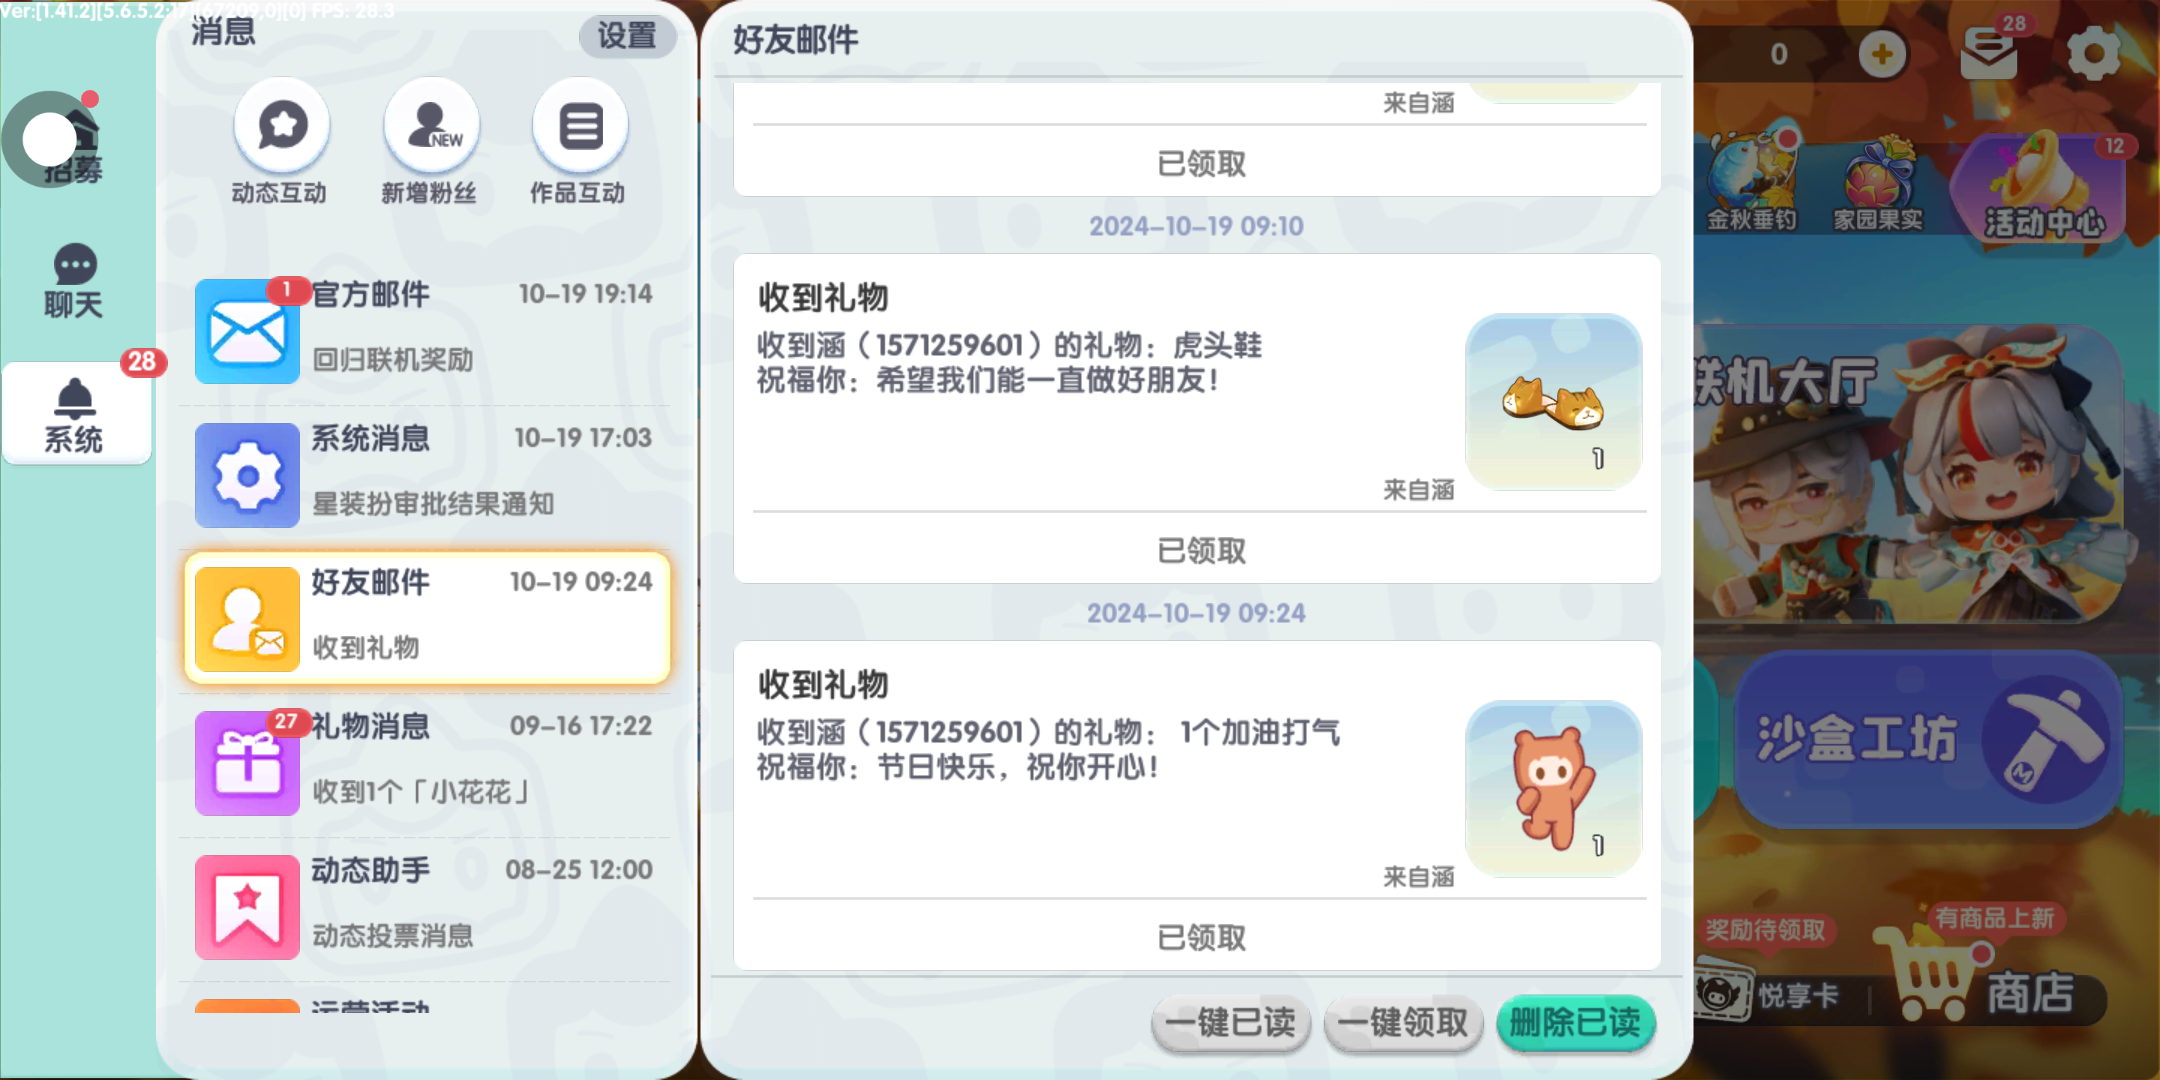Switch to the 聊天 chat tab

74,282
